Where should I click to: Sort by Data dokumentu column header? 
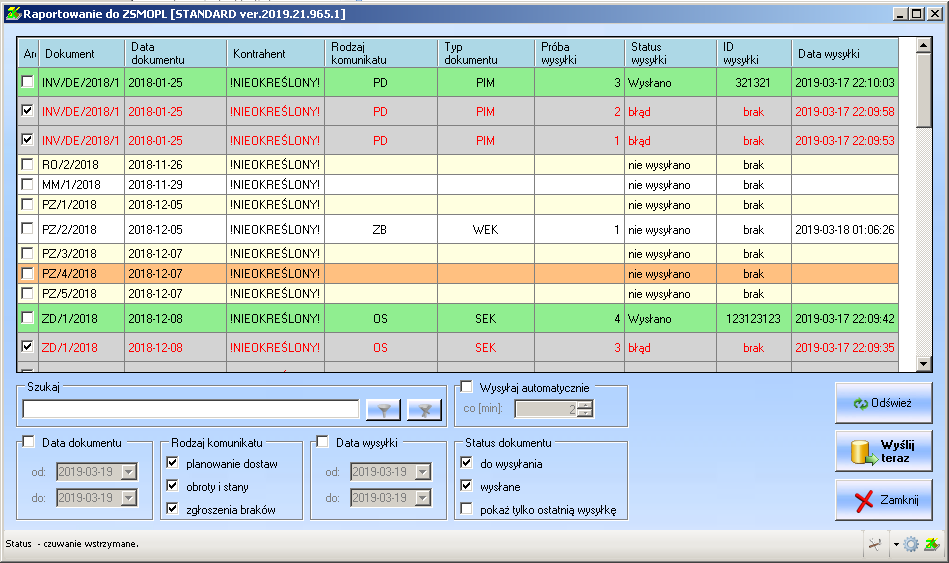[x=176, y=53]
